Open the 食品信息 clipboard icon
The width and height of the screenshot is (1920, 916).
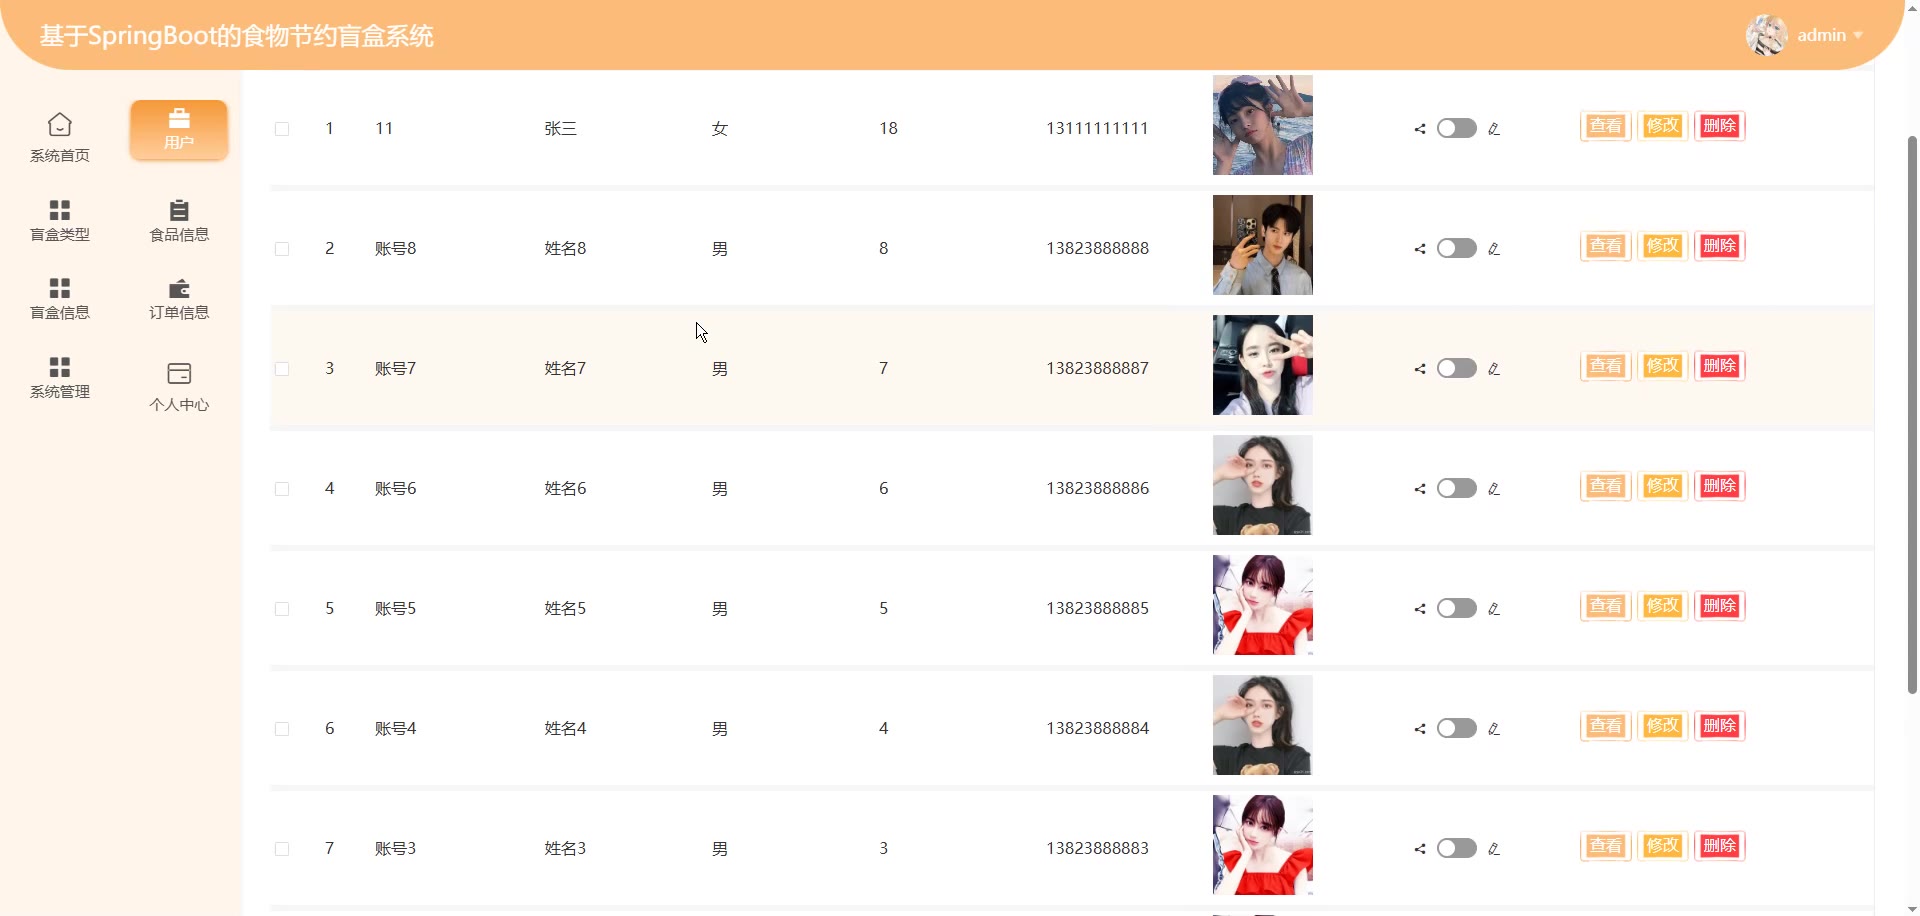pos(179,210)
